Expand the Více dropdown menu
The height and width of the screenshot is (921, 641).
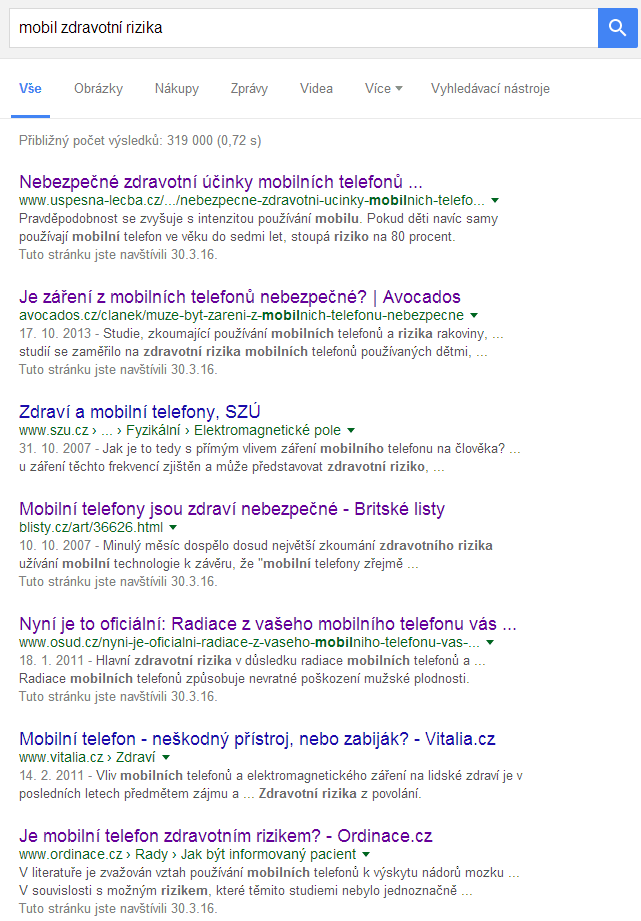click(383, 89)
